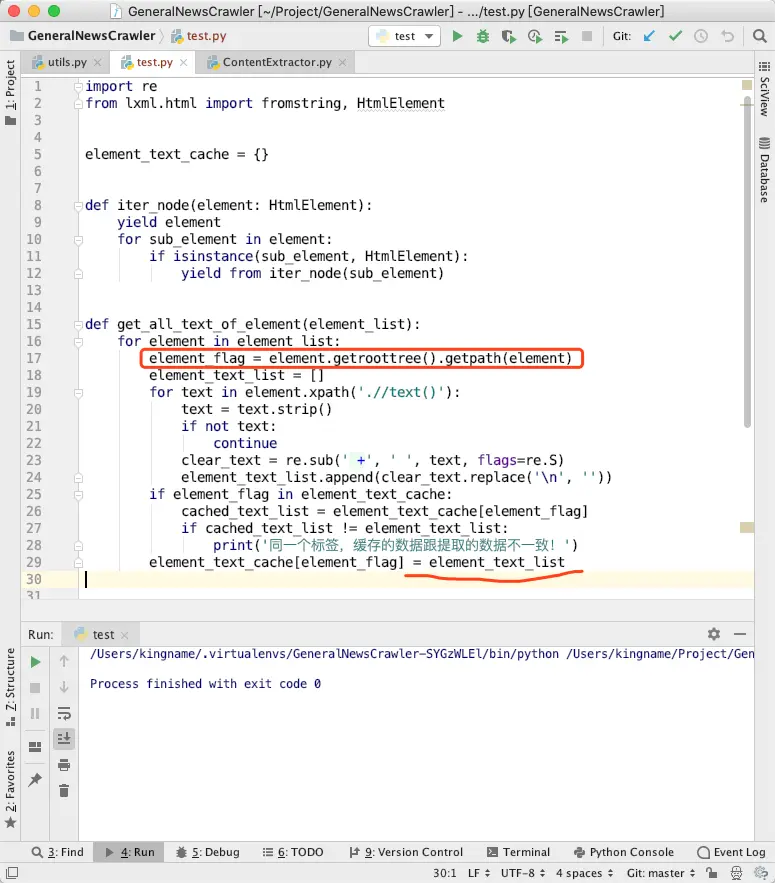Update project via Git blue arrow
Image resolution: width=775 pixels, height=883 pixels.
(649, 36)
